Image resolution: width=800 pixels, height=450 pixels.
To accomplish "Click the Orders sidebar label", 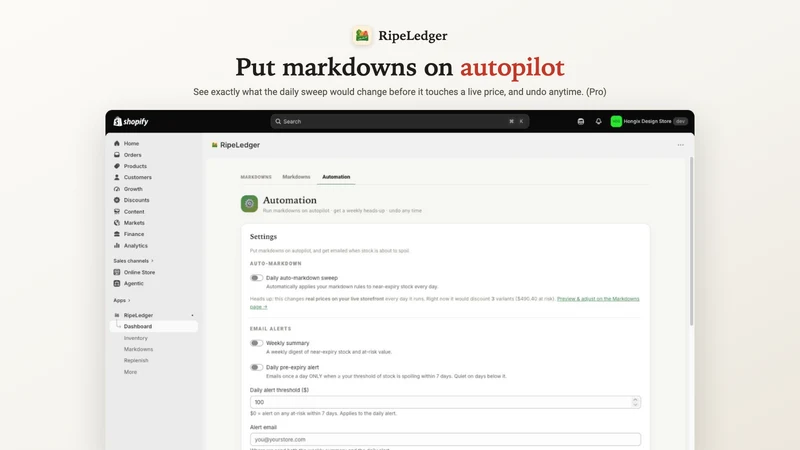I will pyautogui.click(x=133, y=155).
